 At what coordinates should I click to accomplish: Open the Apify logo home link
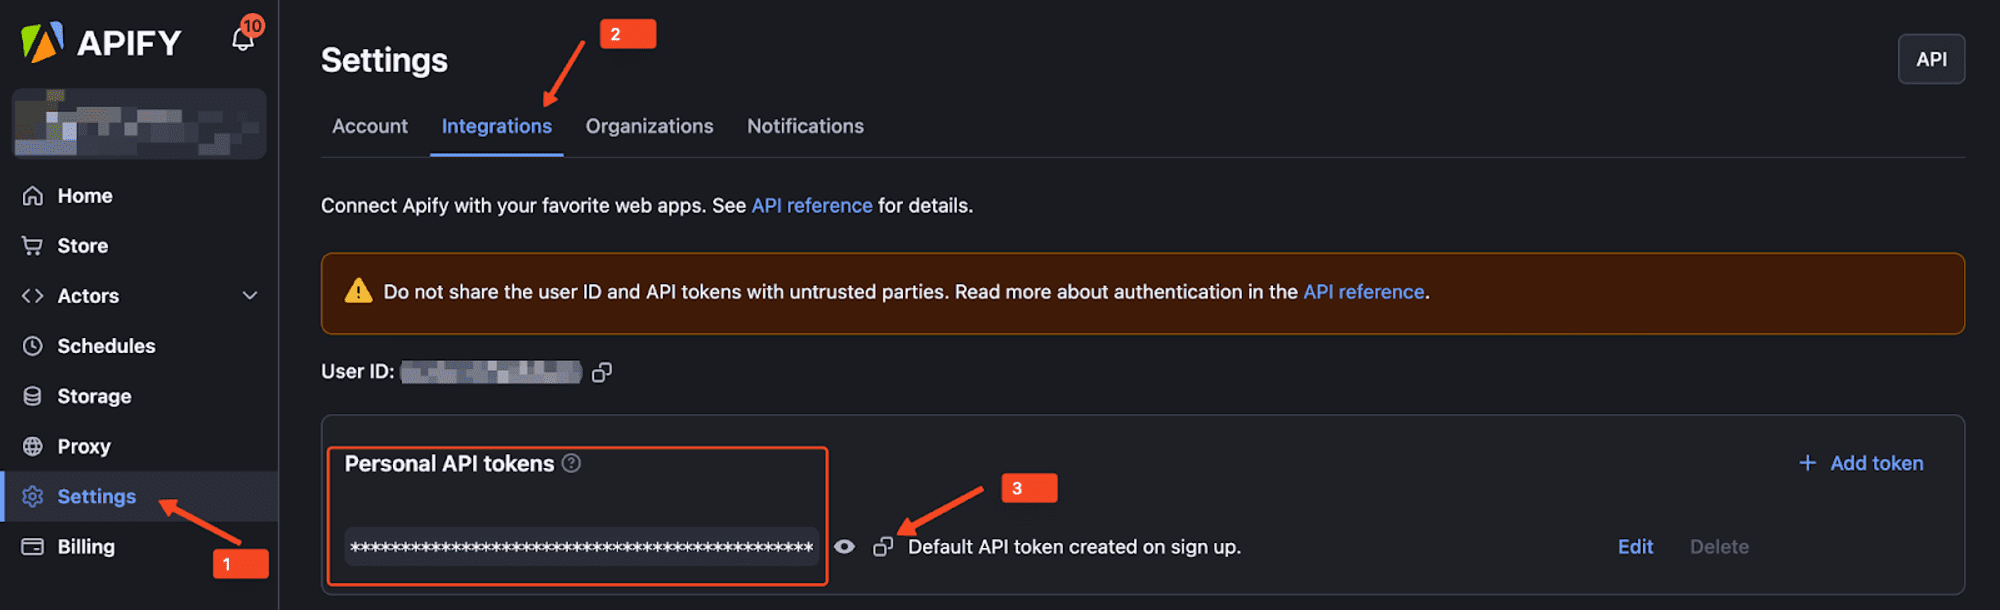pos(102,43)
